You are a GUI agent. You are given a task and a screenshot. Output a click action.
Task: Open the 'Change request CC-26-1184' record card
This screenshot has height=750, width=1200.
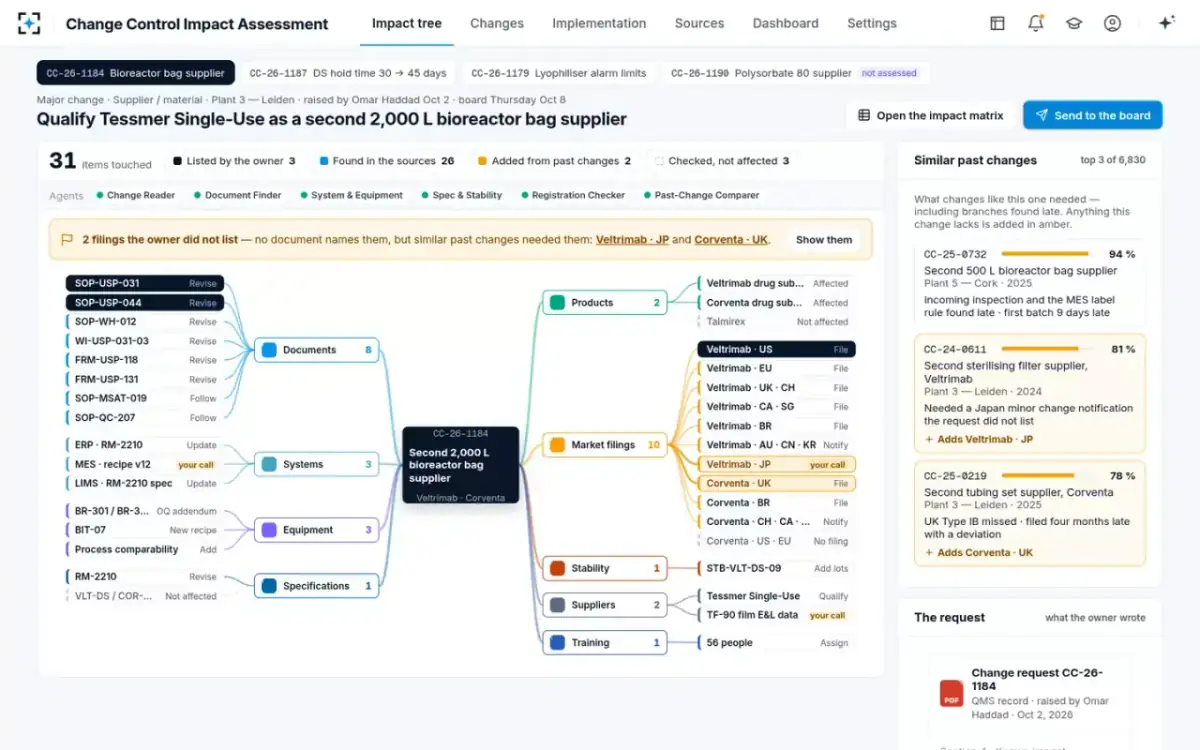[1030, 693]
